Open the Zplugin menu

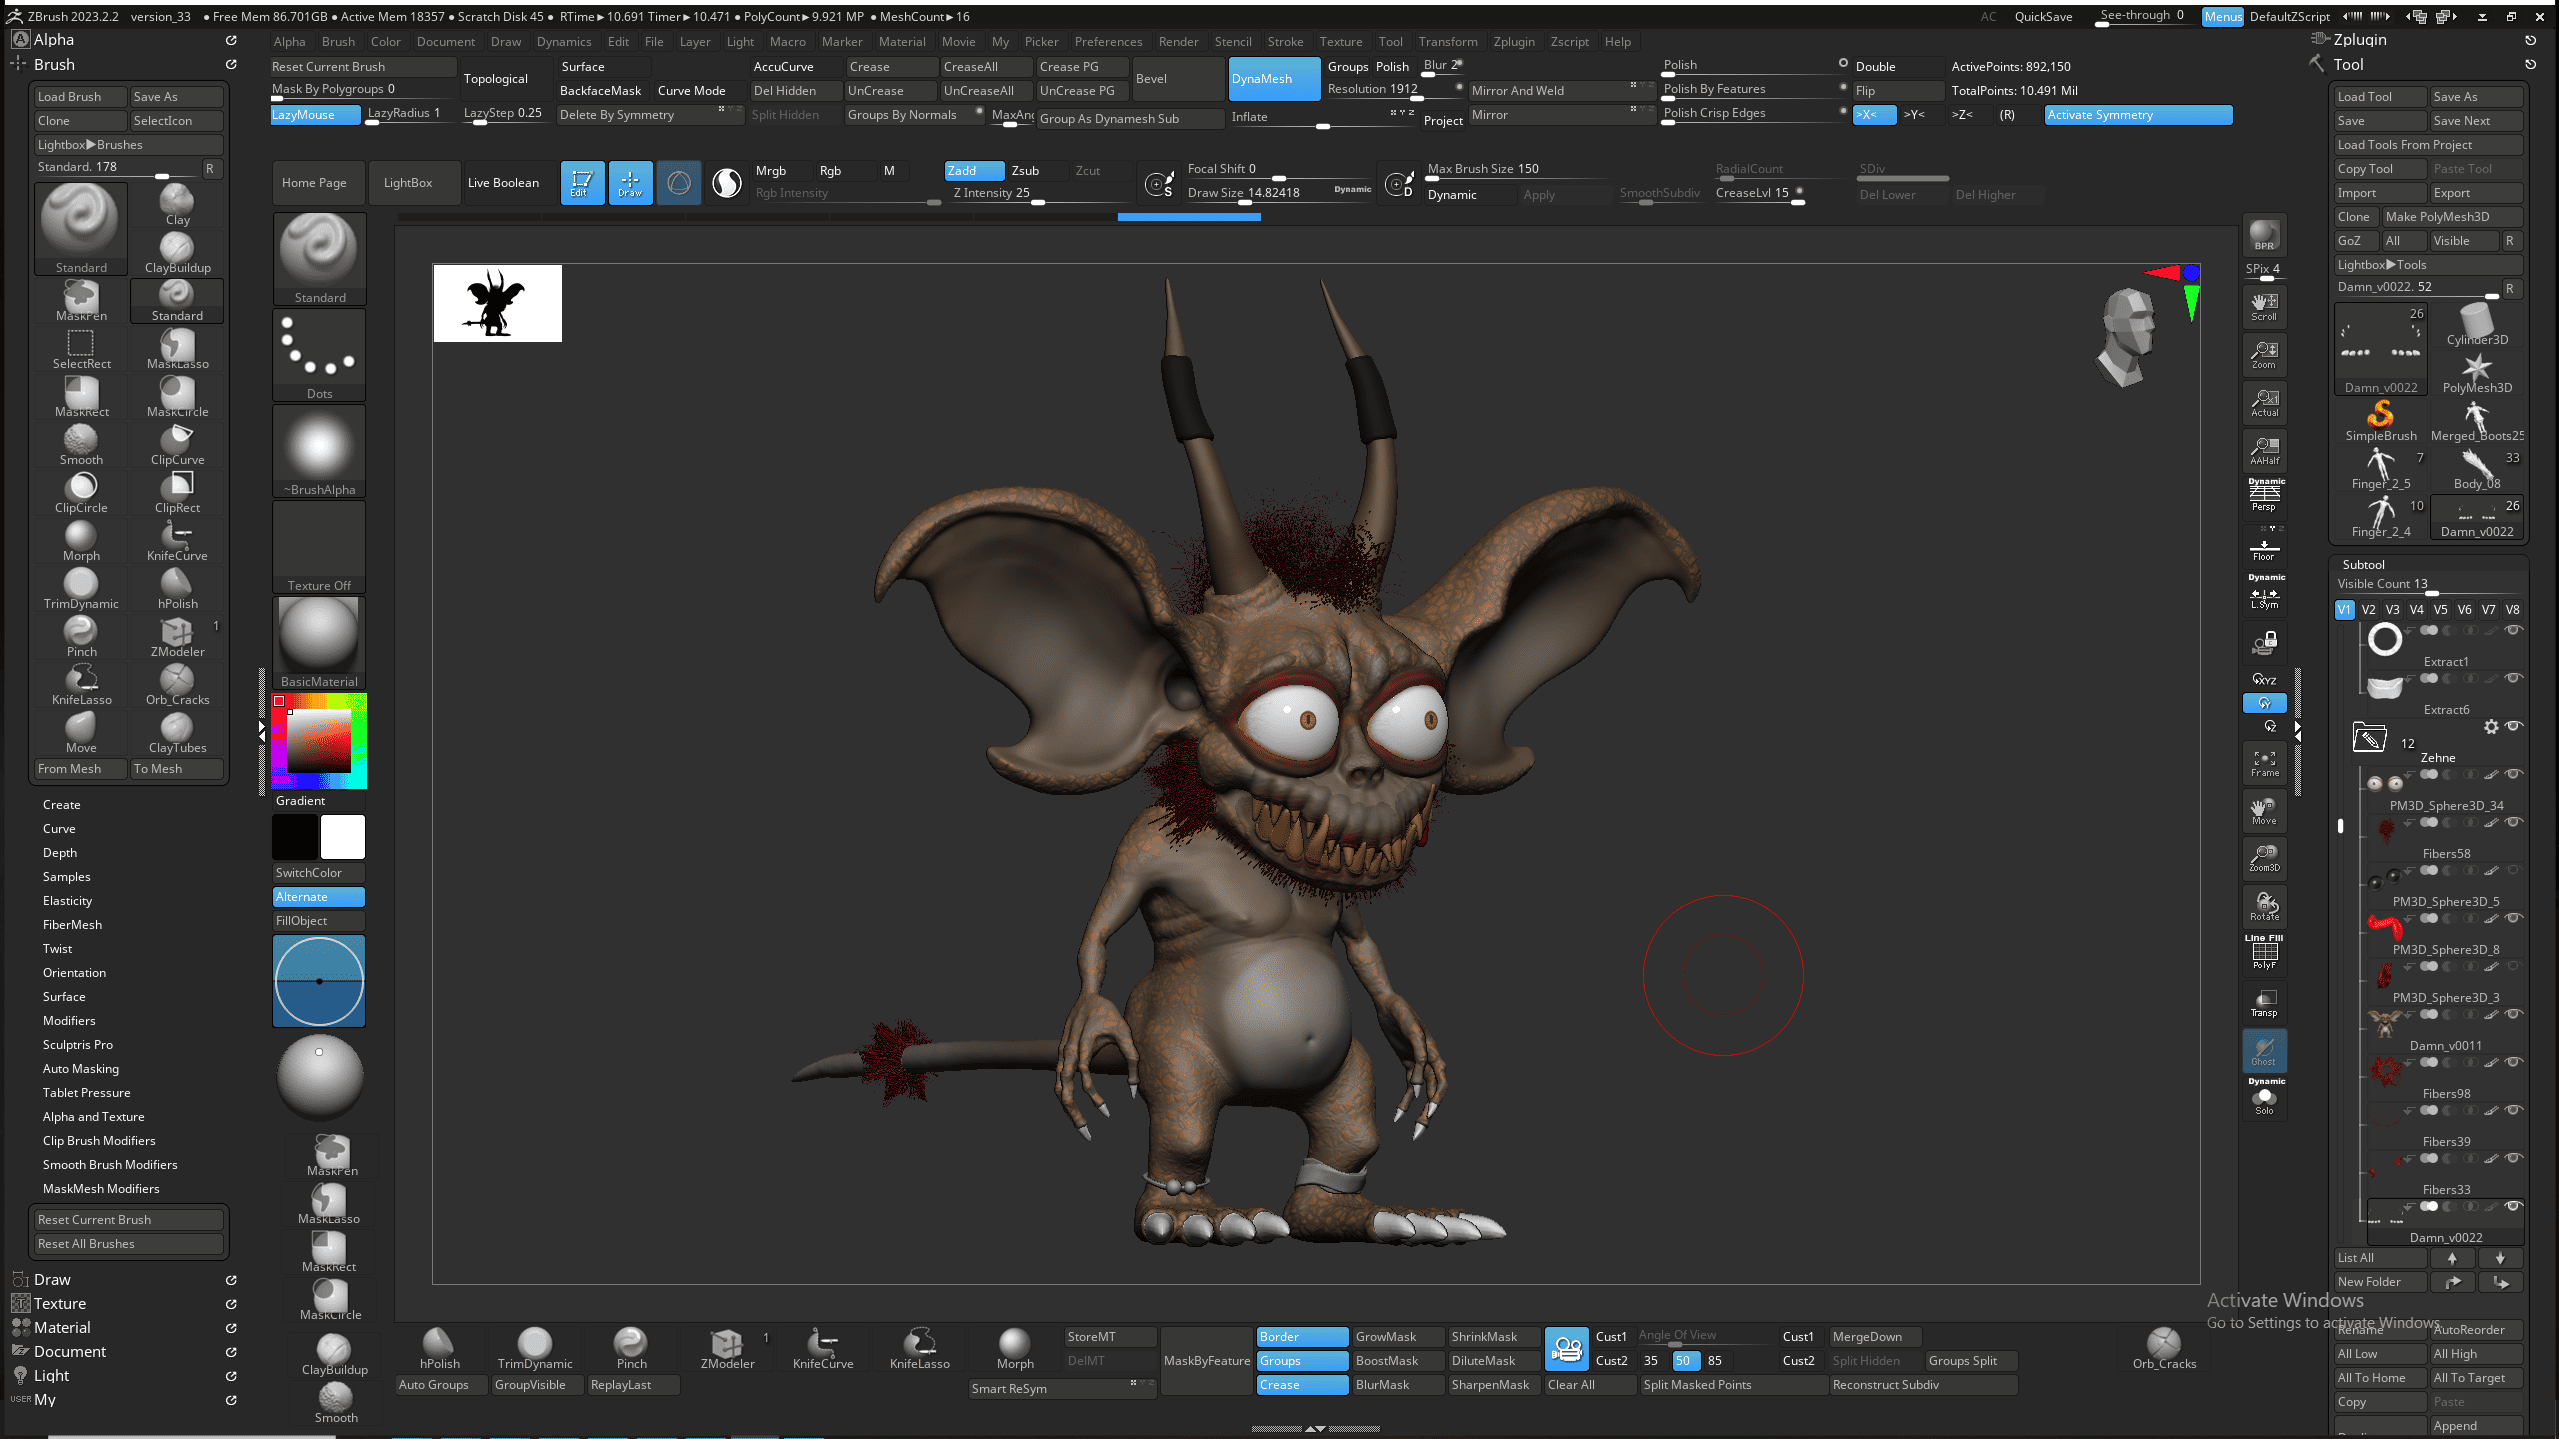click(1513, 42)
